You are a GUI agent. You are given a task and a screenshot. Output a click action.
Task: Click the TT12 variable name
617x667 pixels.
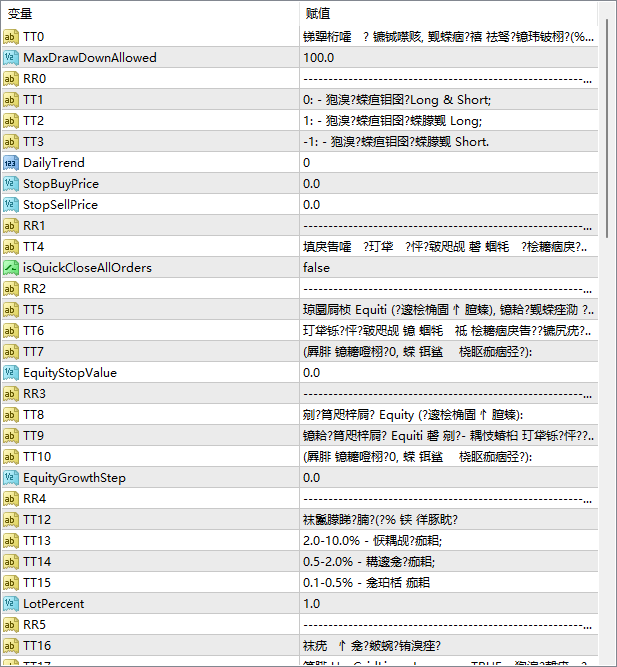37,520
